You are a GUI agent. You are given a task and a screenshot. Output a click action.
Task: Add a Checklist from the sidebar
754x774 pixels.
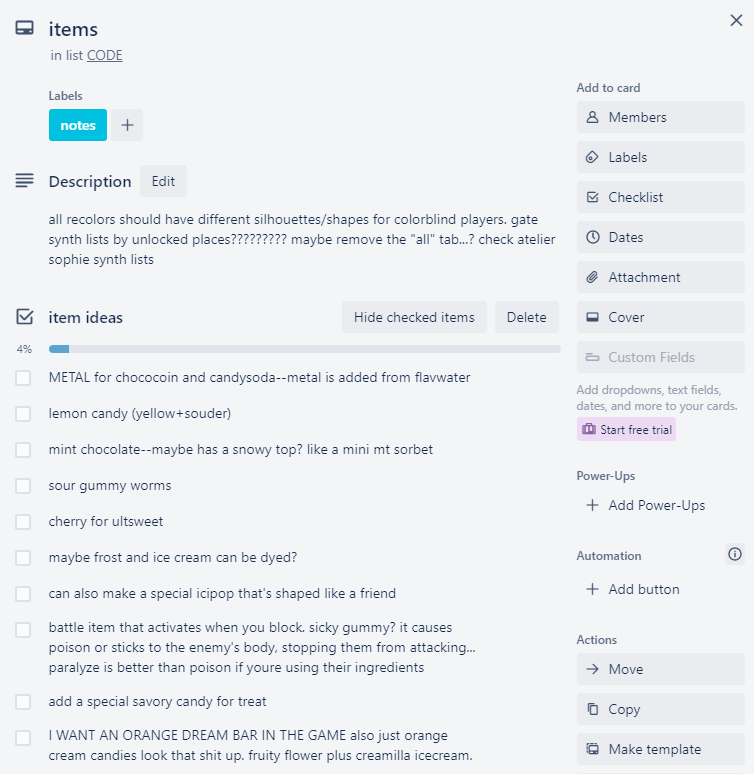click(660, 197)
